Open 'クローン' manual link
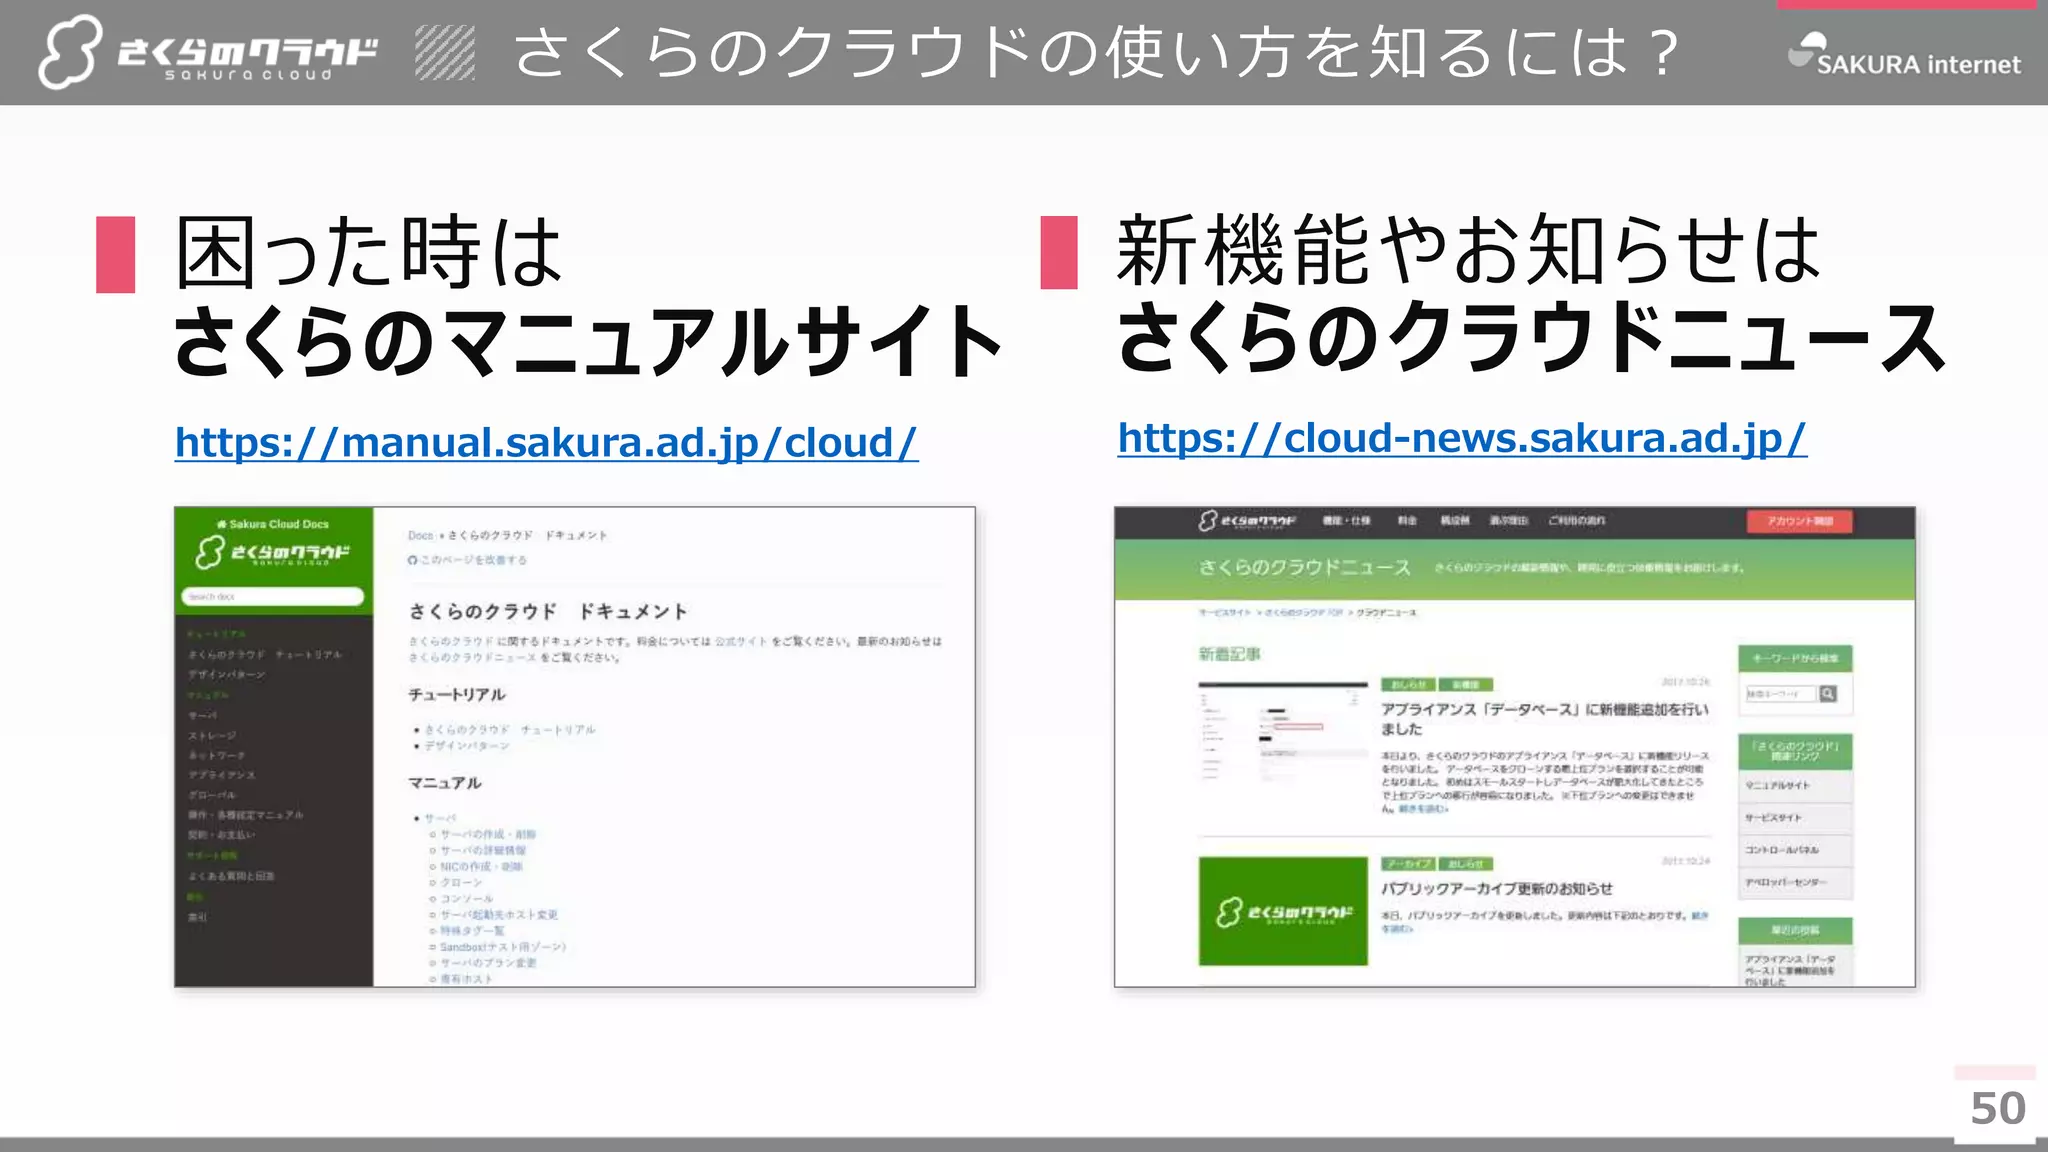Screen dimensions: 2048x1152 coord(461,883)
